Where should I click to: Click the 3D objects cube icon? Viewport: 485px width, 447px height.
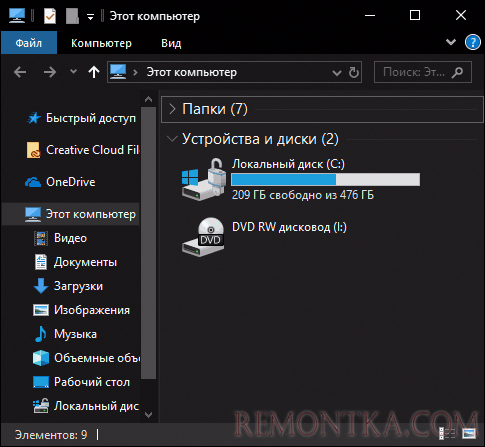tap(41, 358)
